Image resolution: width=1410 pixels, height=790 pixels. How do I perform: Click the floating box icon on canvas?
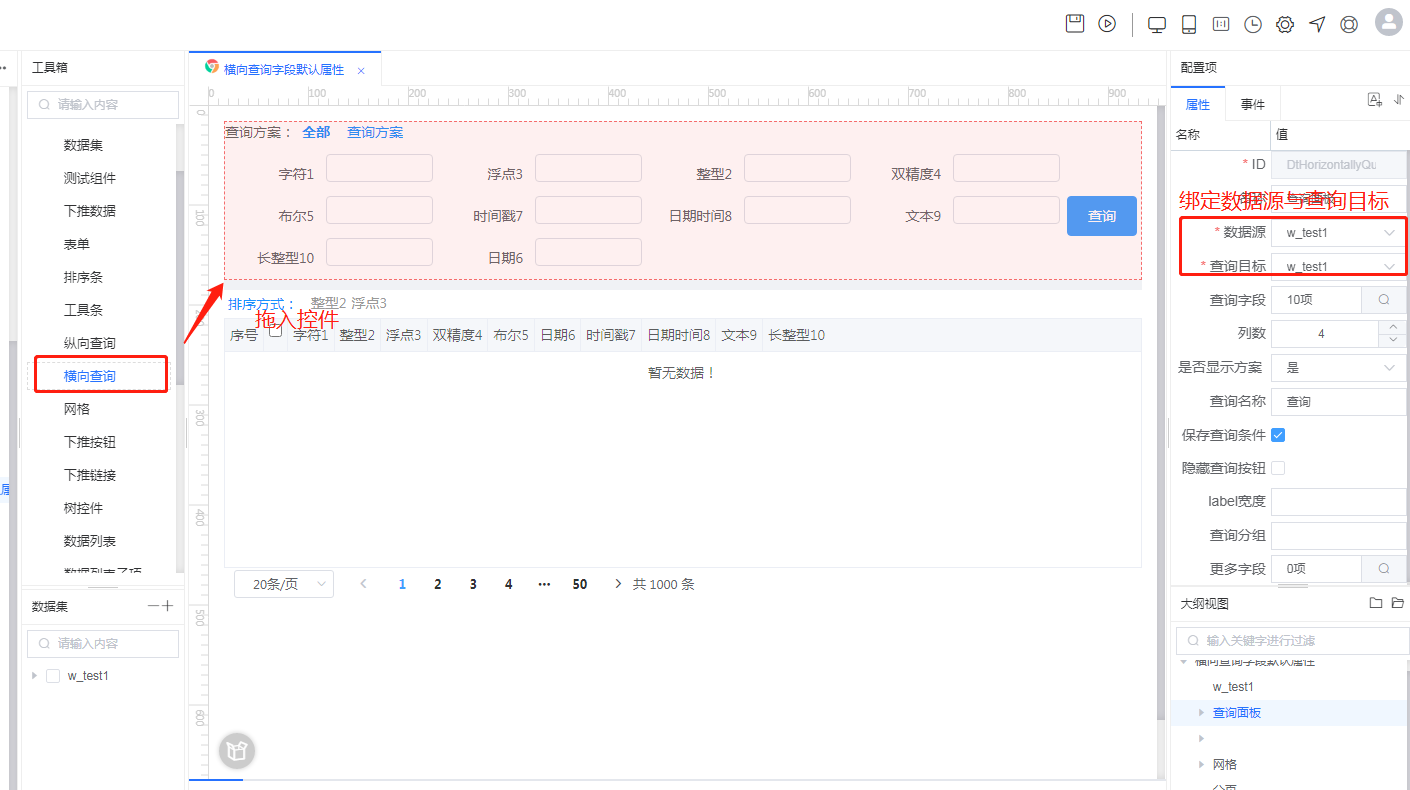coord(237,750)
